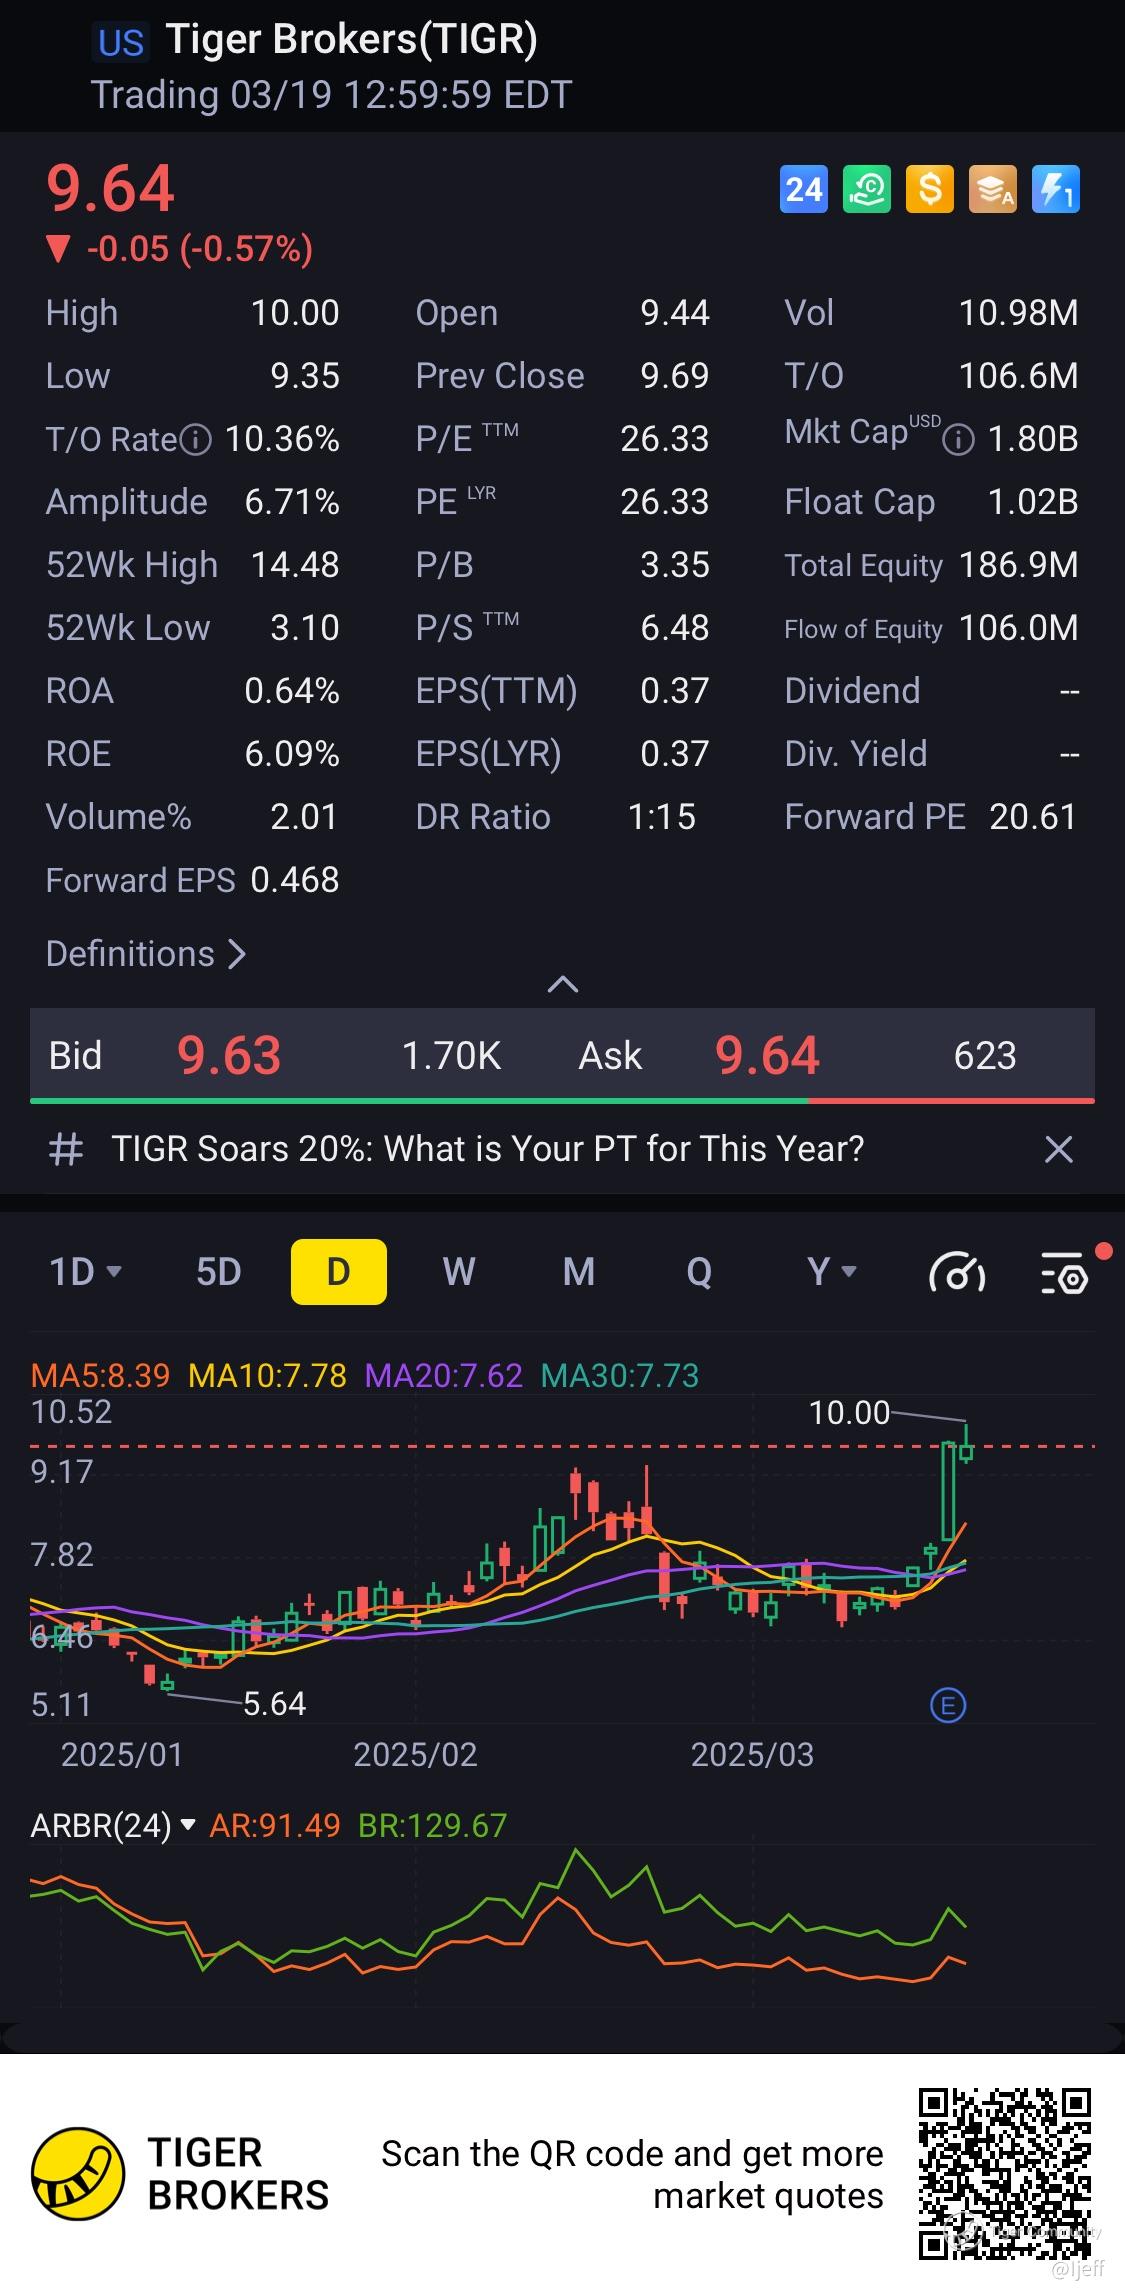The image size is (1125, 2294).
Task: Tap the MA10:7.78 label
Action: (267, 1376)
